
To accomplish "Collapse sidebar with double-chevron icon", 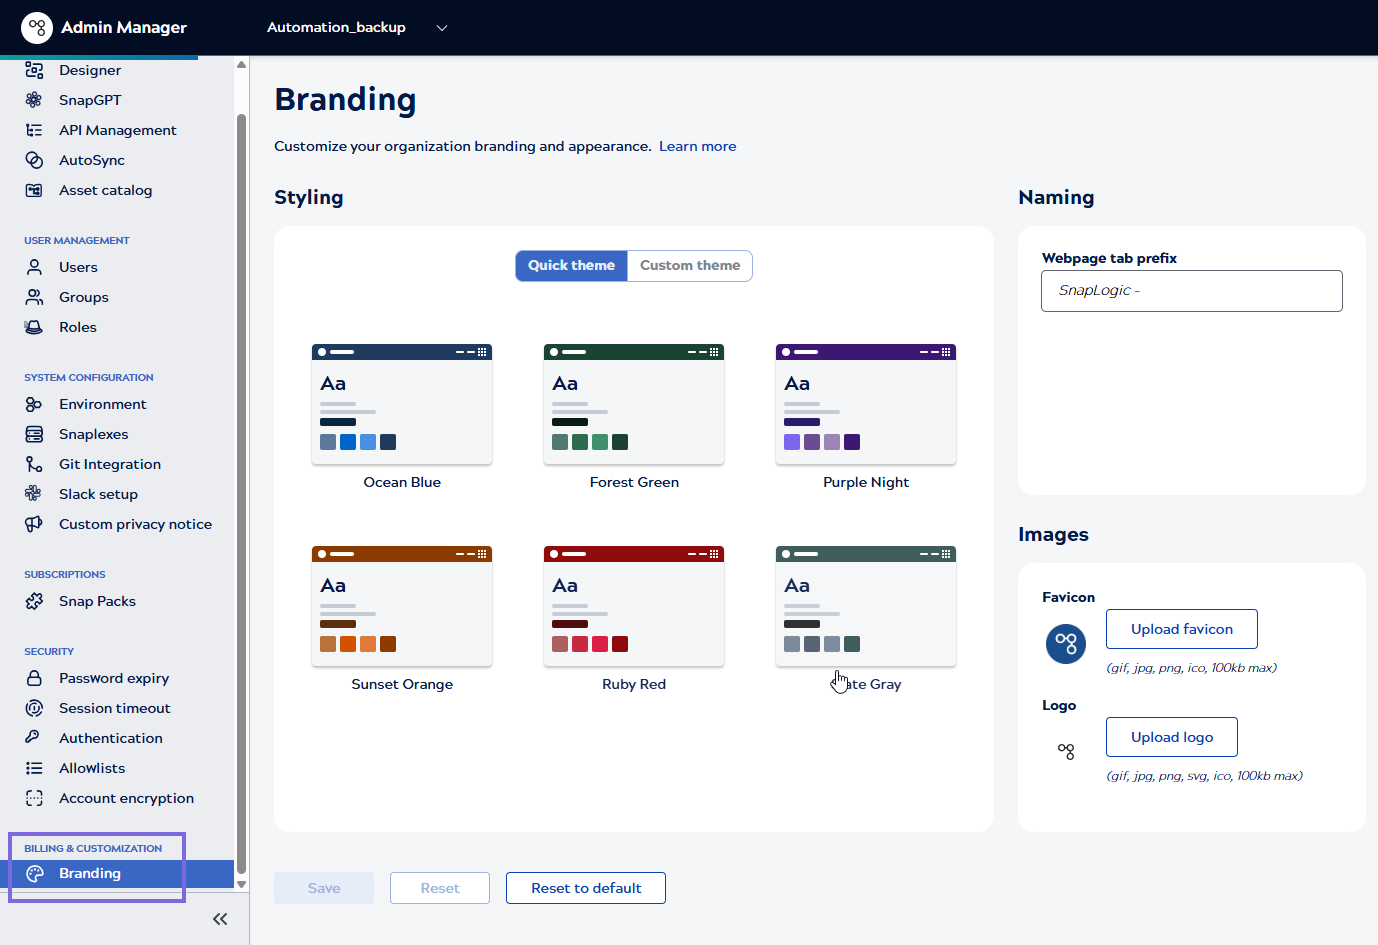I will [220, 919].
